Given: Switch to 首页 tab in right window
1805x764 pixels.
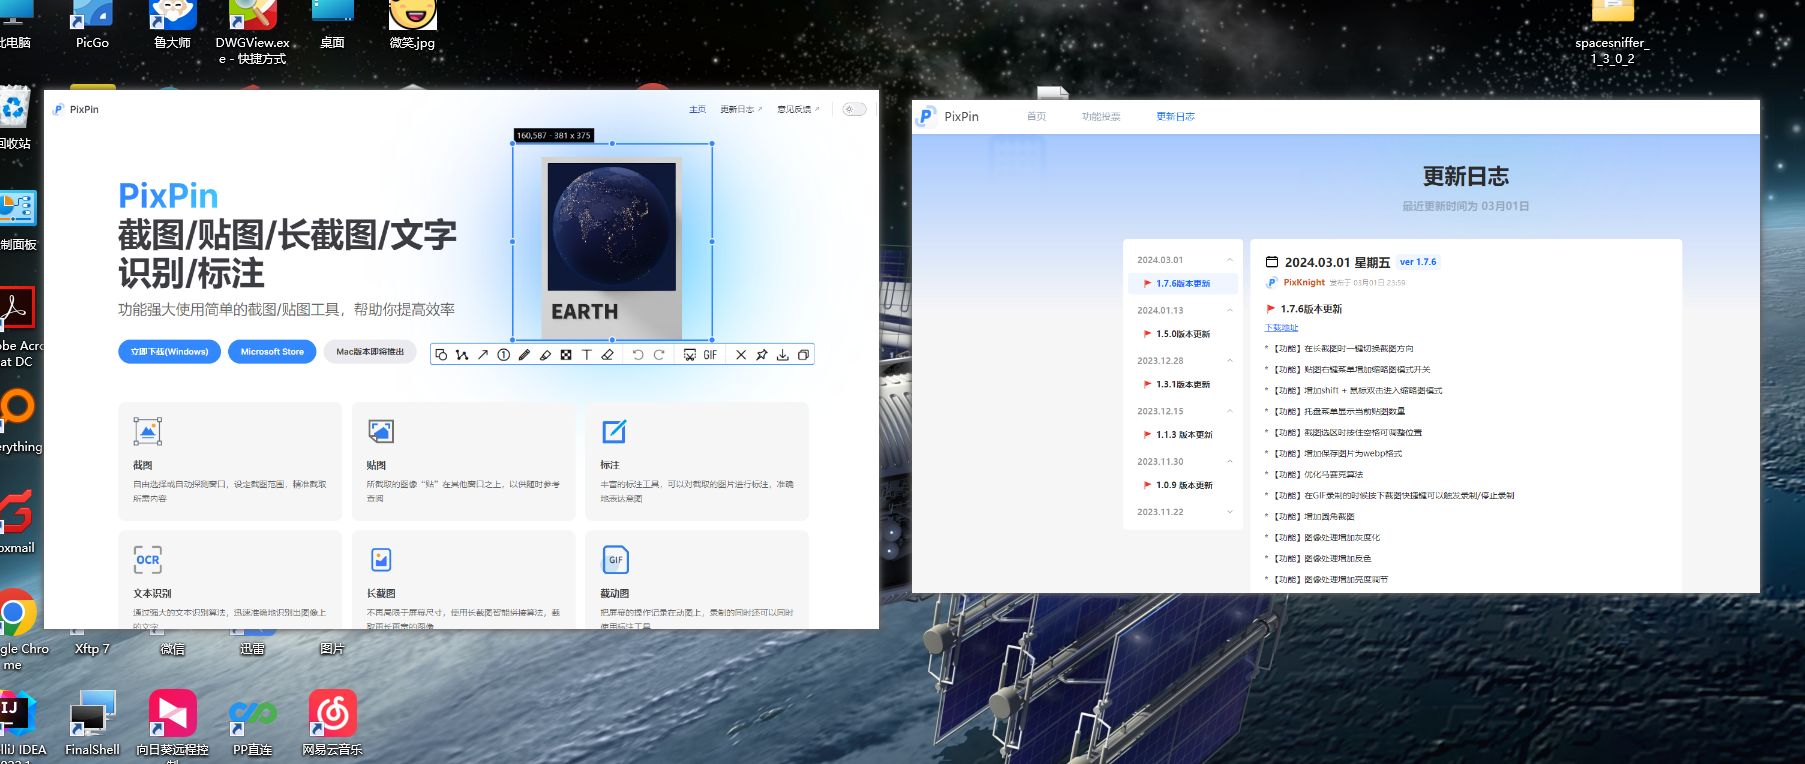Looking at the screenshot, I should 1036,117.
